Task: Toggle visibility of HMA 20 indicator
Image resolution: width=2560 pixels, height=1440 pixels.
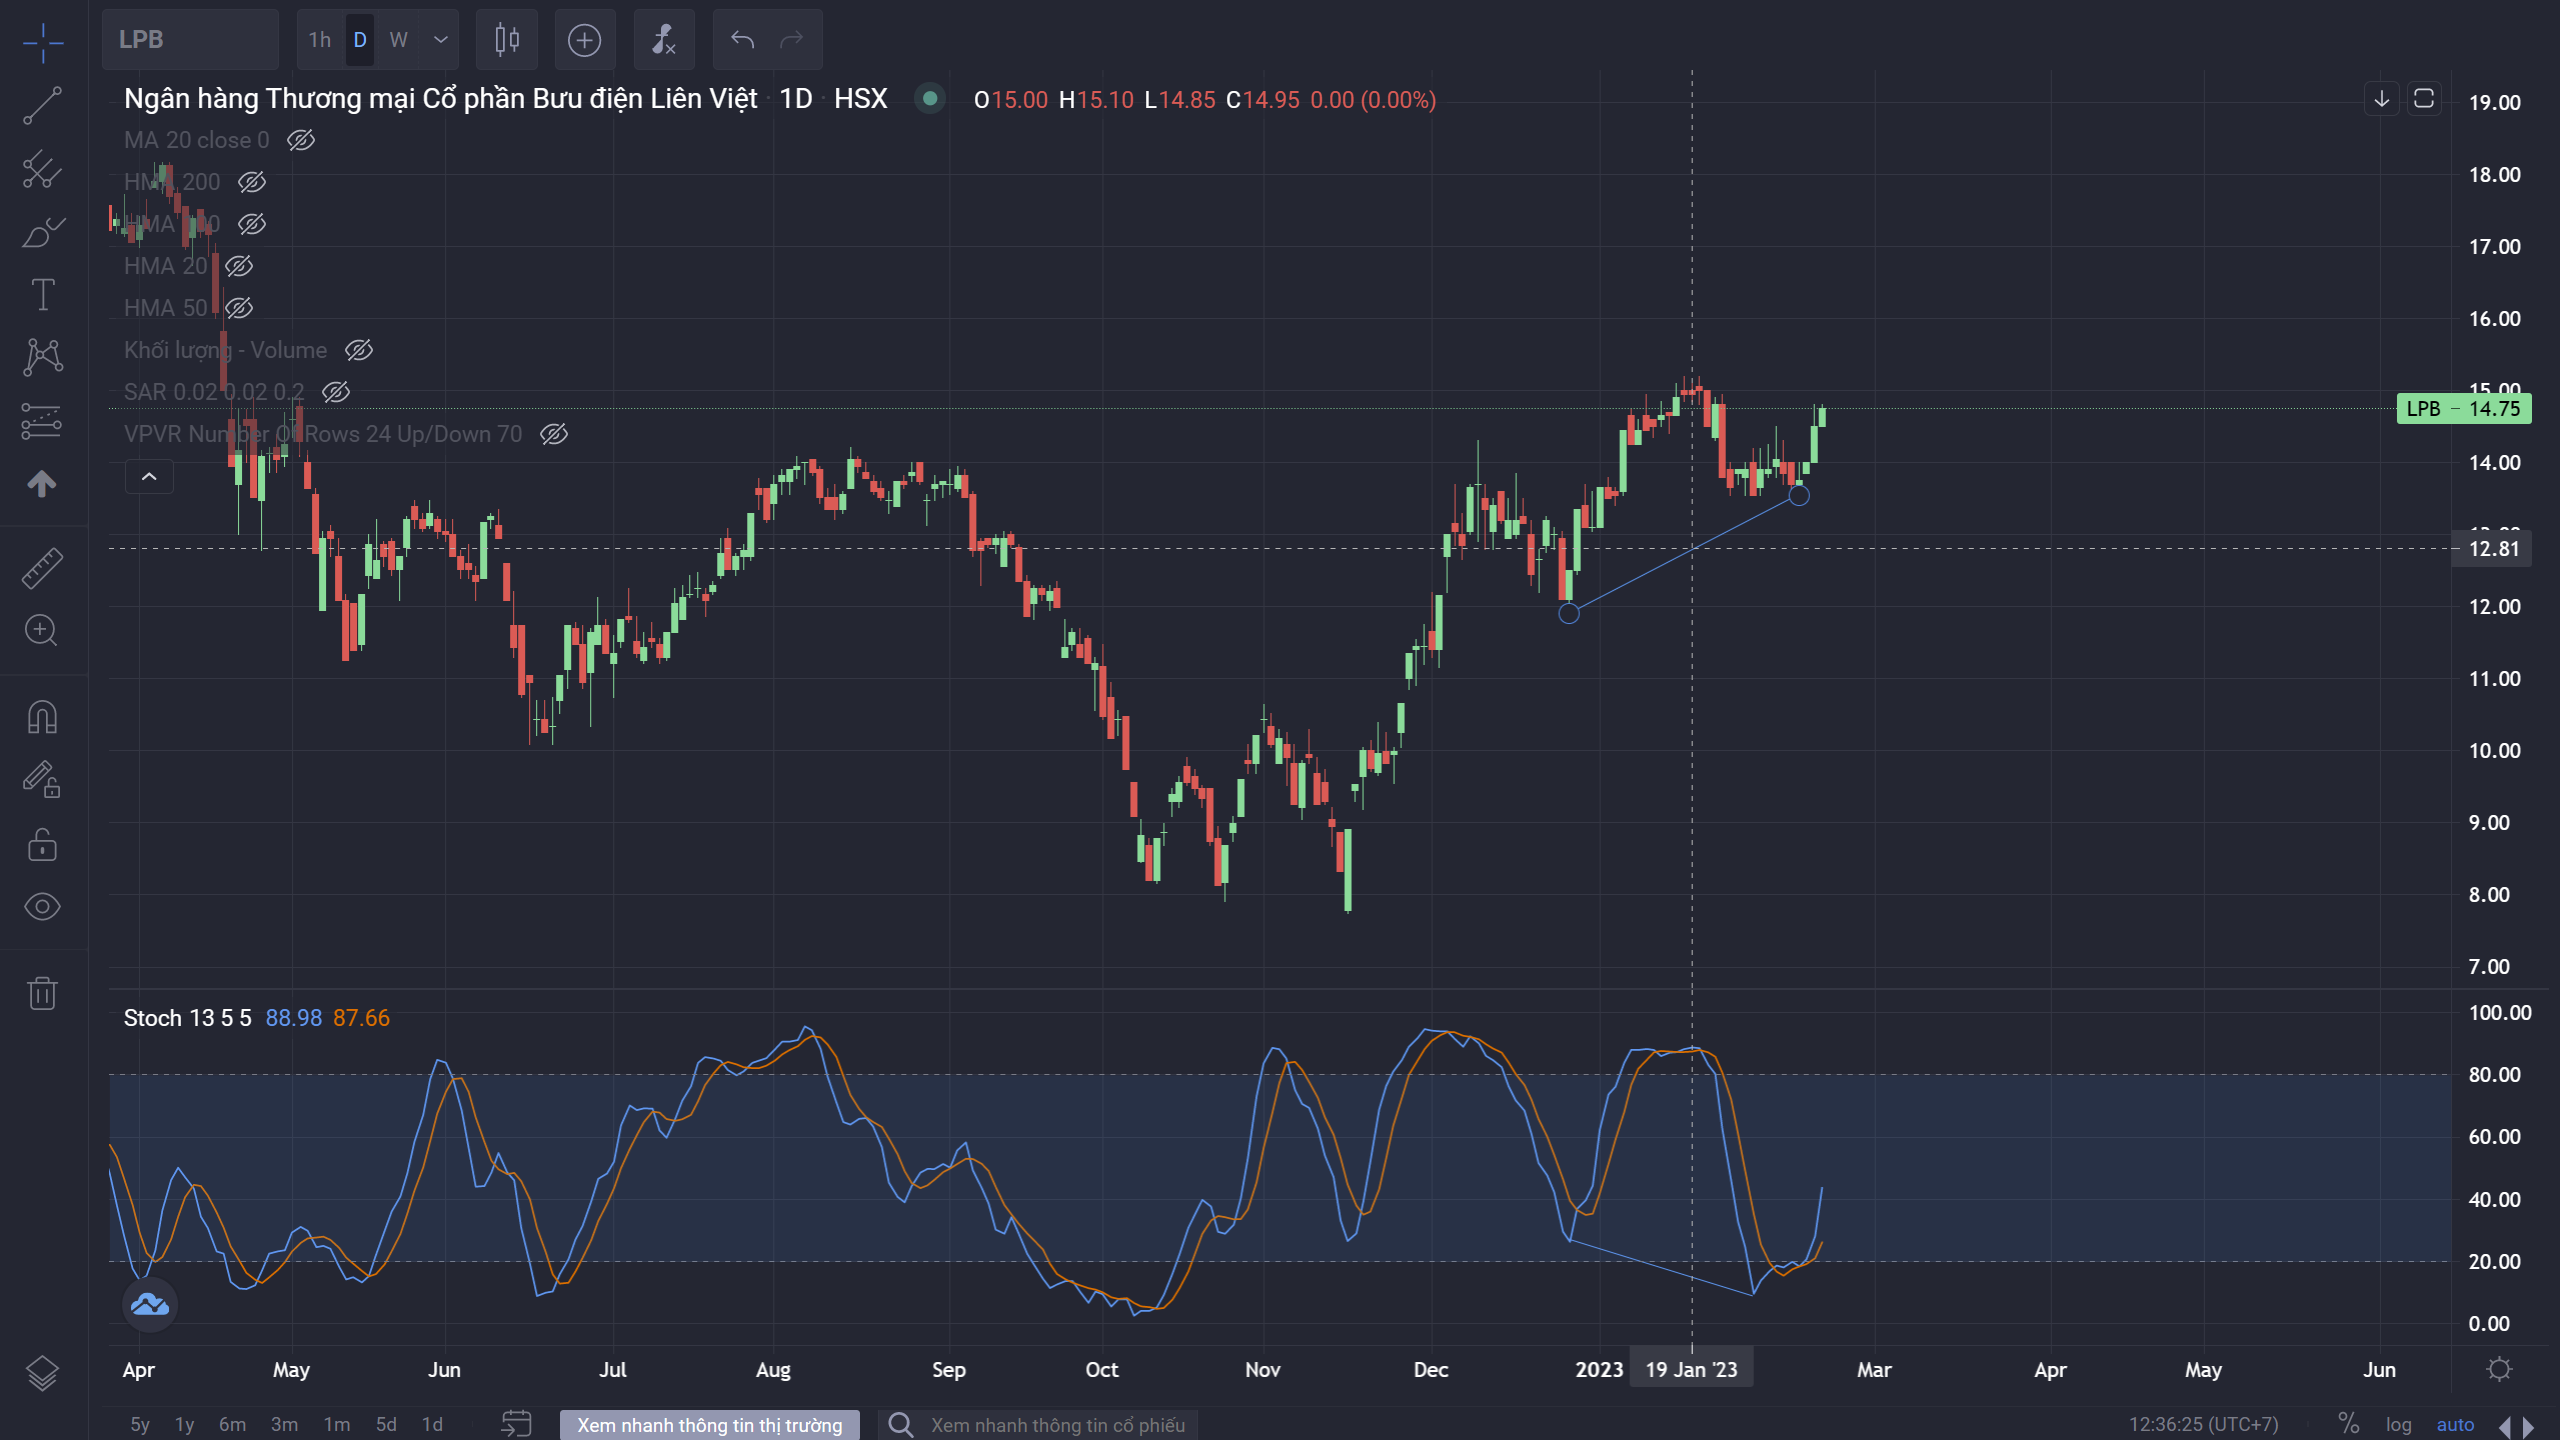Action: tap(239, 266)
